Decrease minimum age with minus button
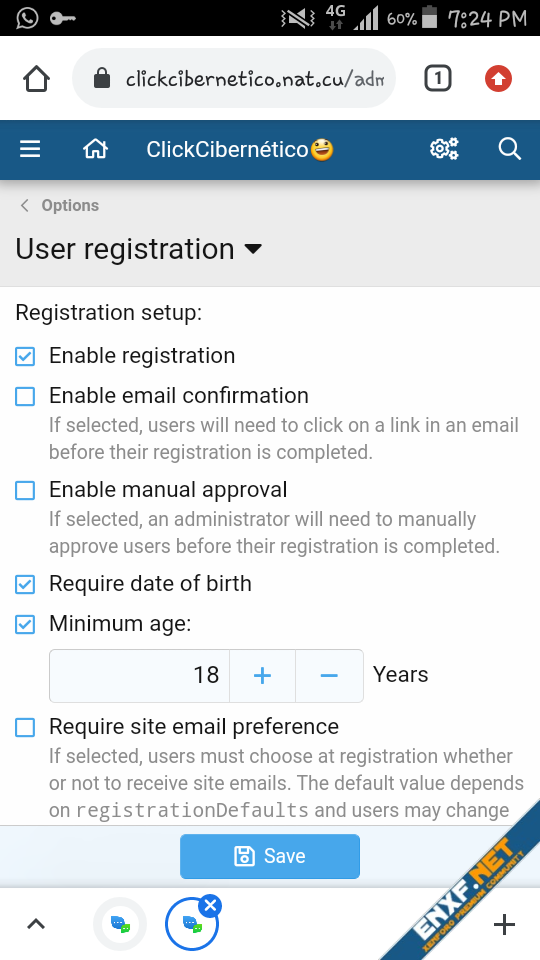The width and height of the screenshot is (540, 960). [329, 675]
